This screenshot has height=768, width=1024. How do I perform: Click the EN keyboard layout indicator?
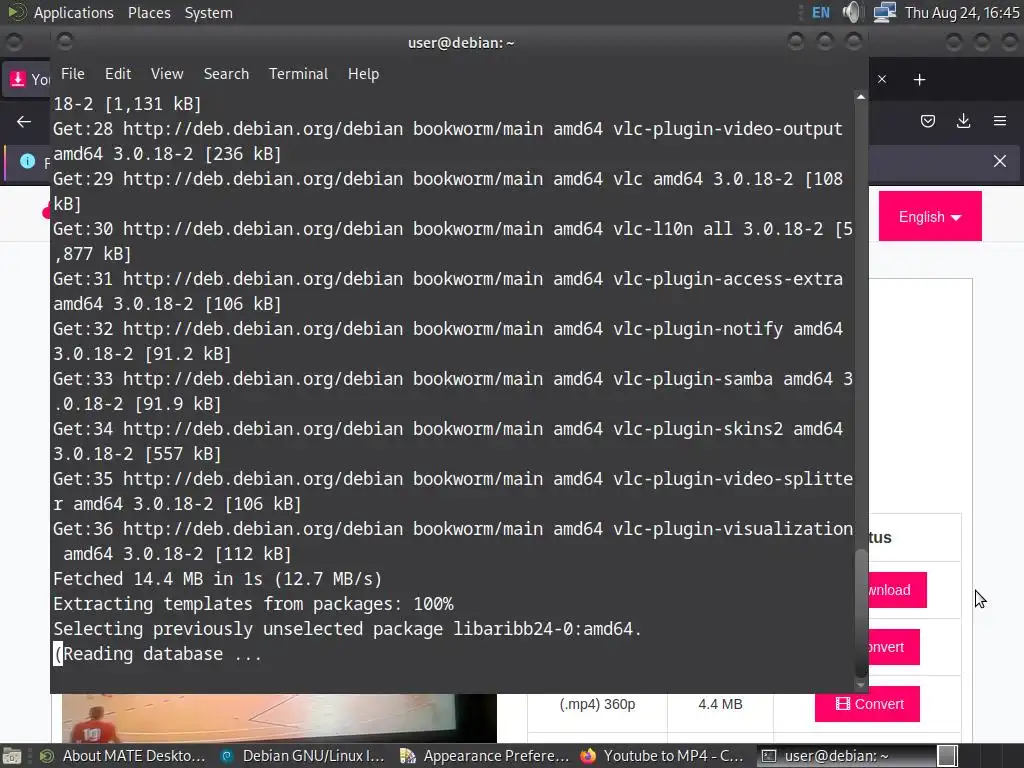(x=821, y=12)
